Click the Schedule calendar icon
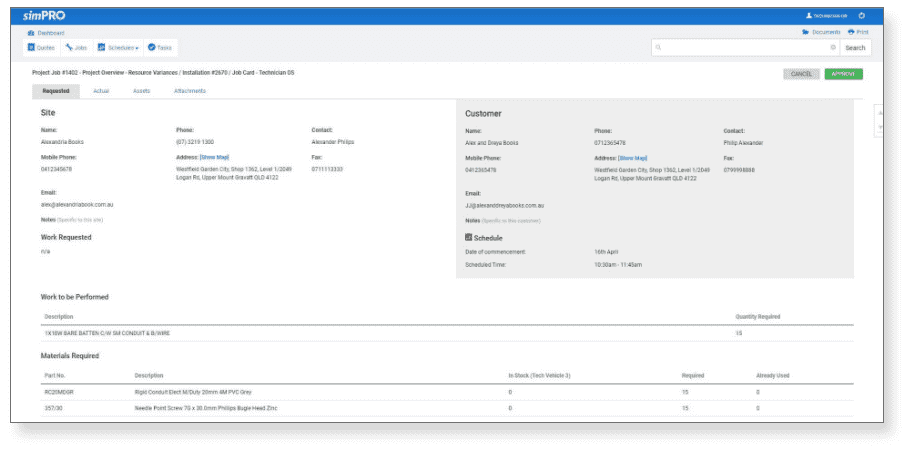The height and width of the screenshot is (452, 910). [x=468, y=237]
